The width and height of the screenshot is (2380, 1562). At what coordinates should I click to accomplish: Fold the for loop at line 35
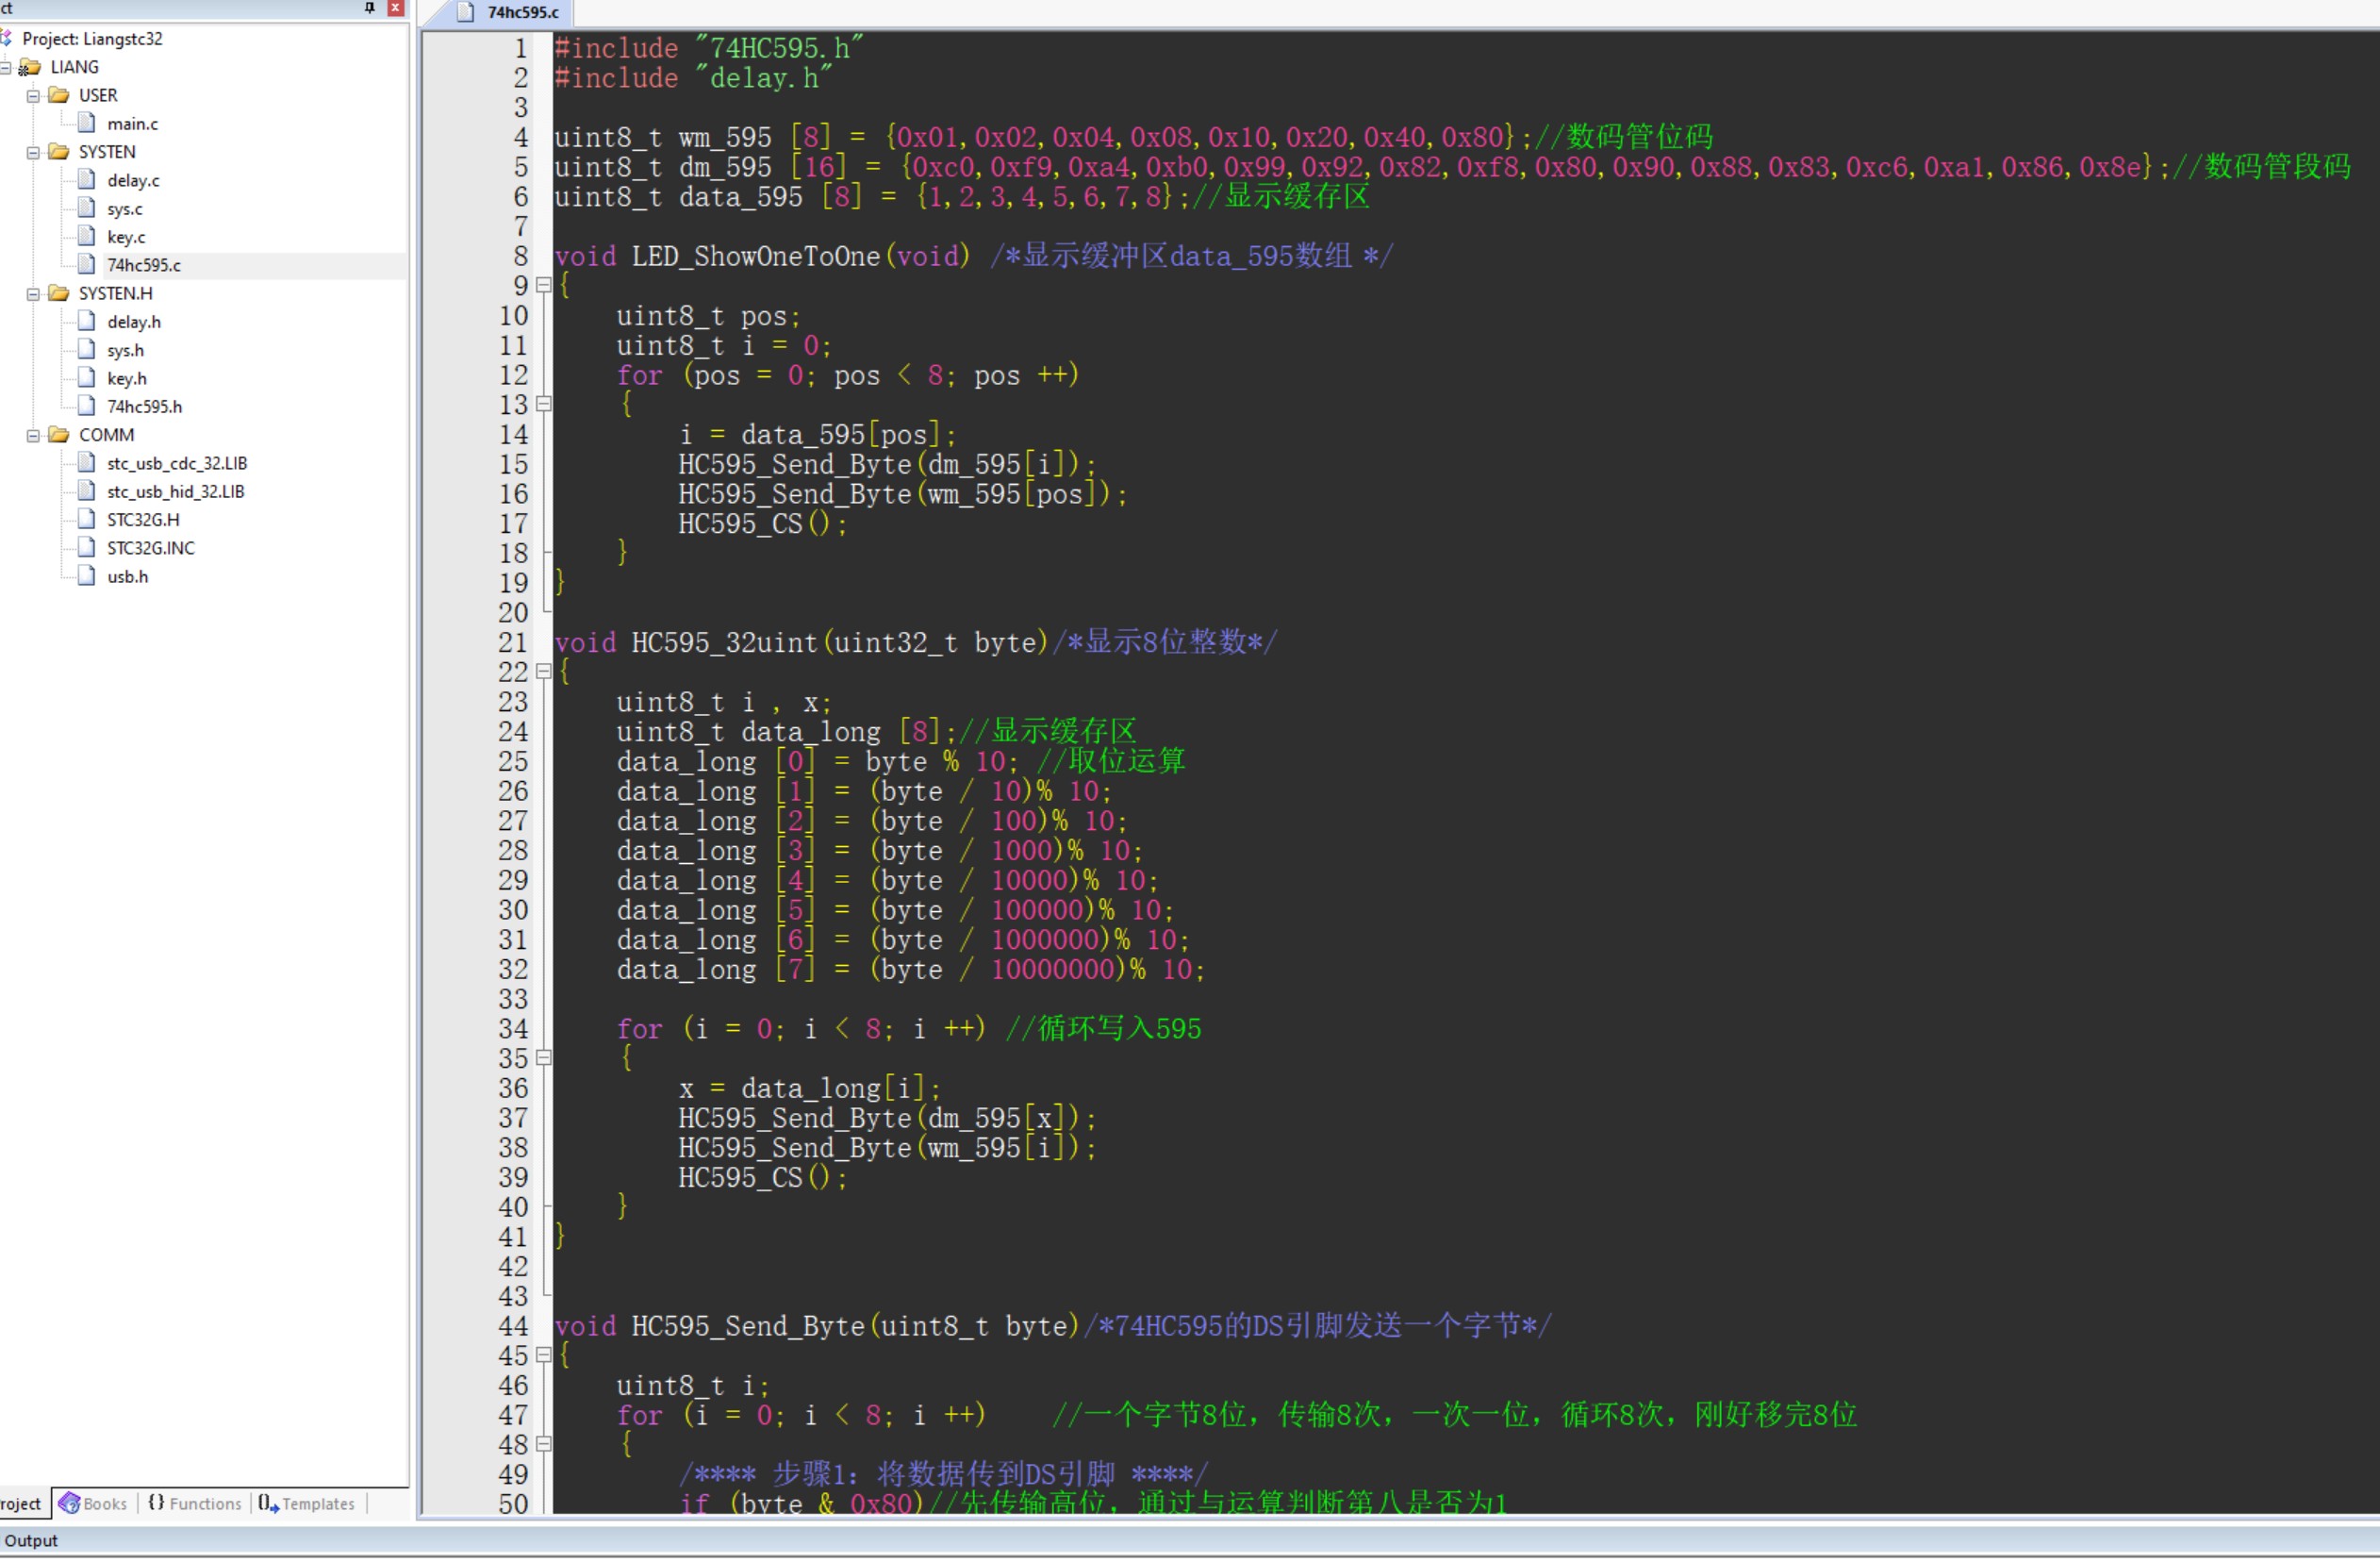(x=544, y=1059)
